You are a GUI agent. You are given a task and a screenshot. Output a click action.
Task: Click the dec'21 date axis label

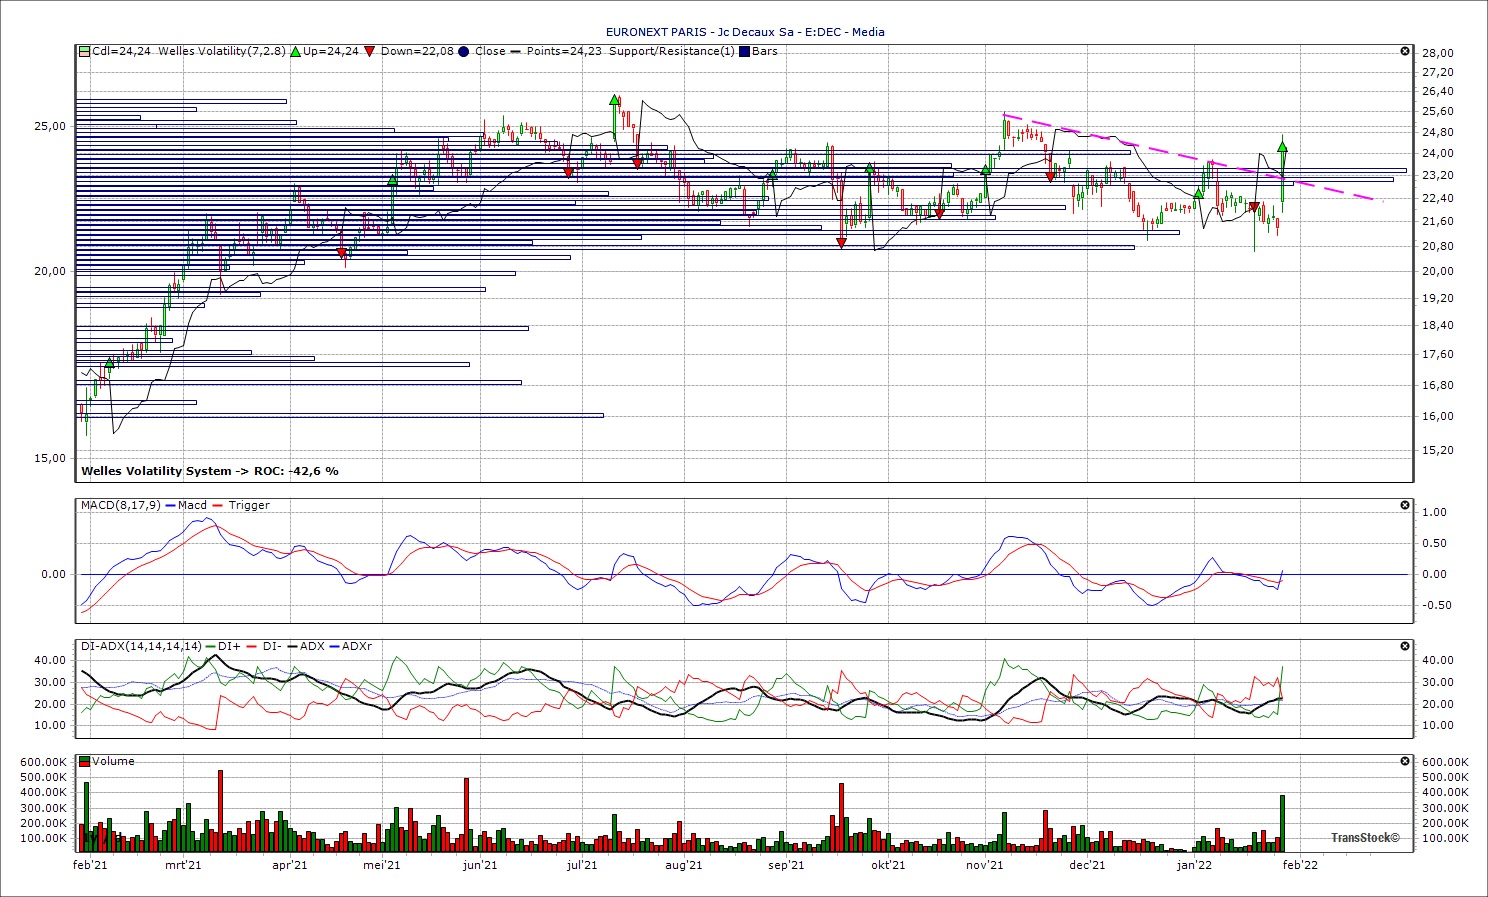(x=1087, y=865)
